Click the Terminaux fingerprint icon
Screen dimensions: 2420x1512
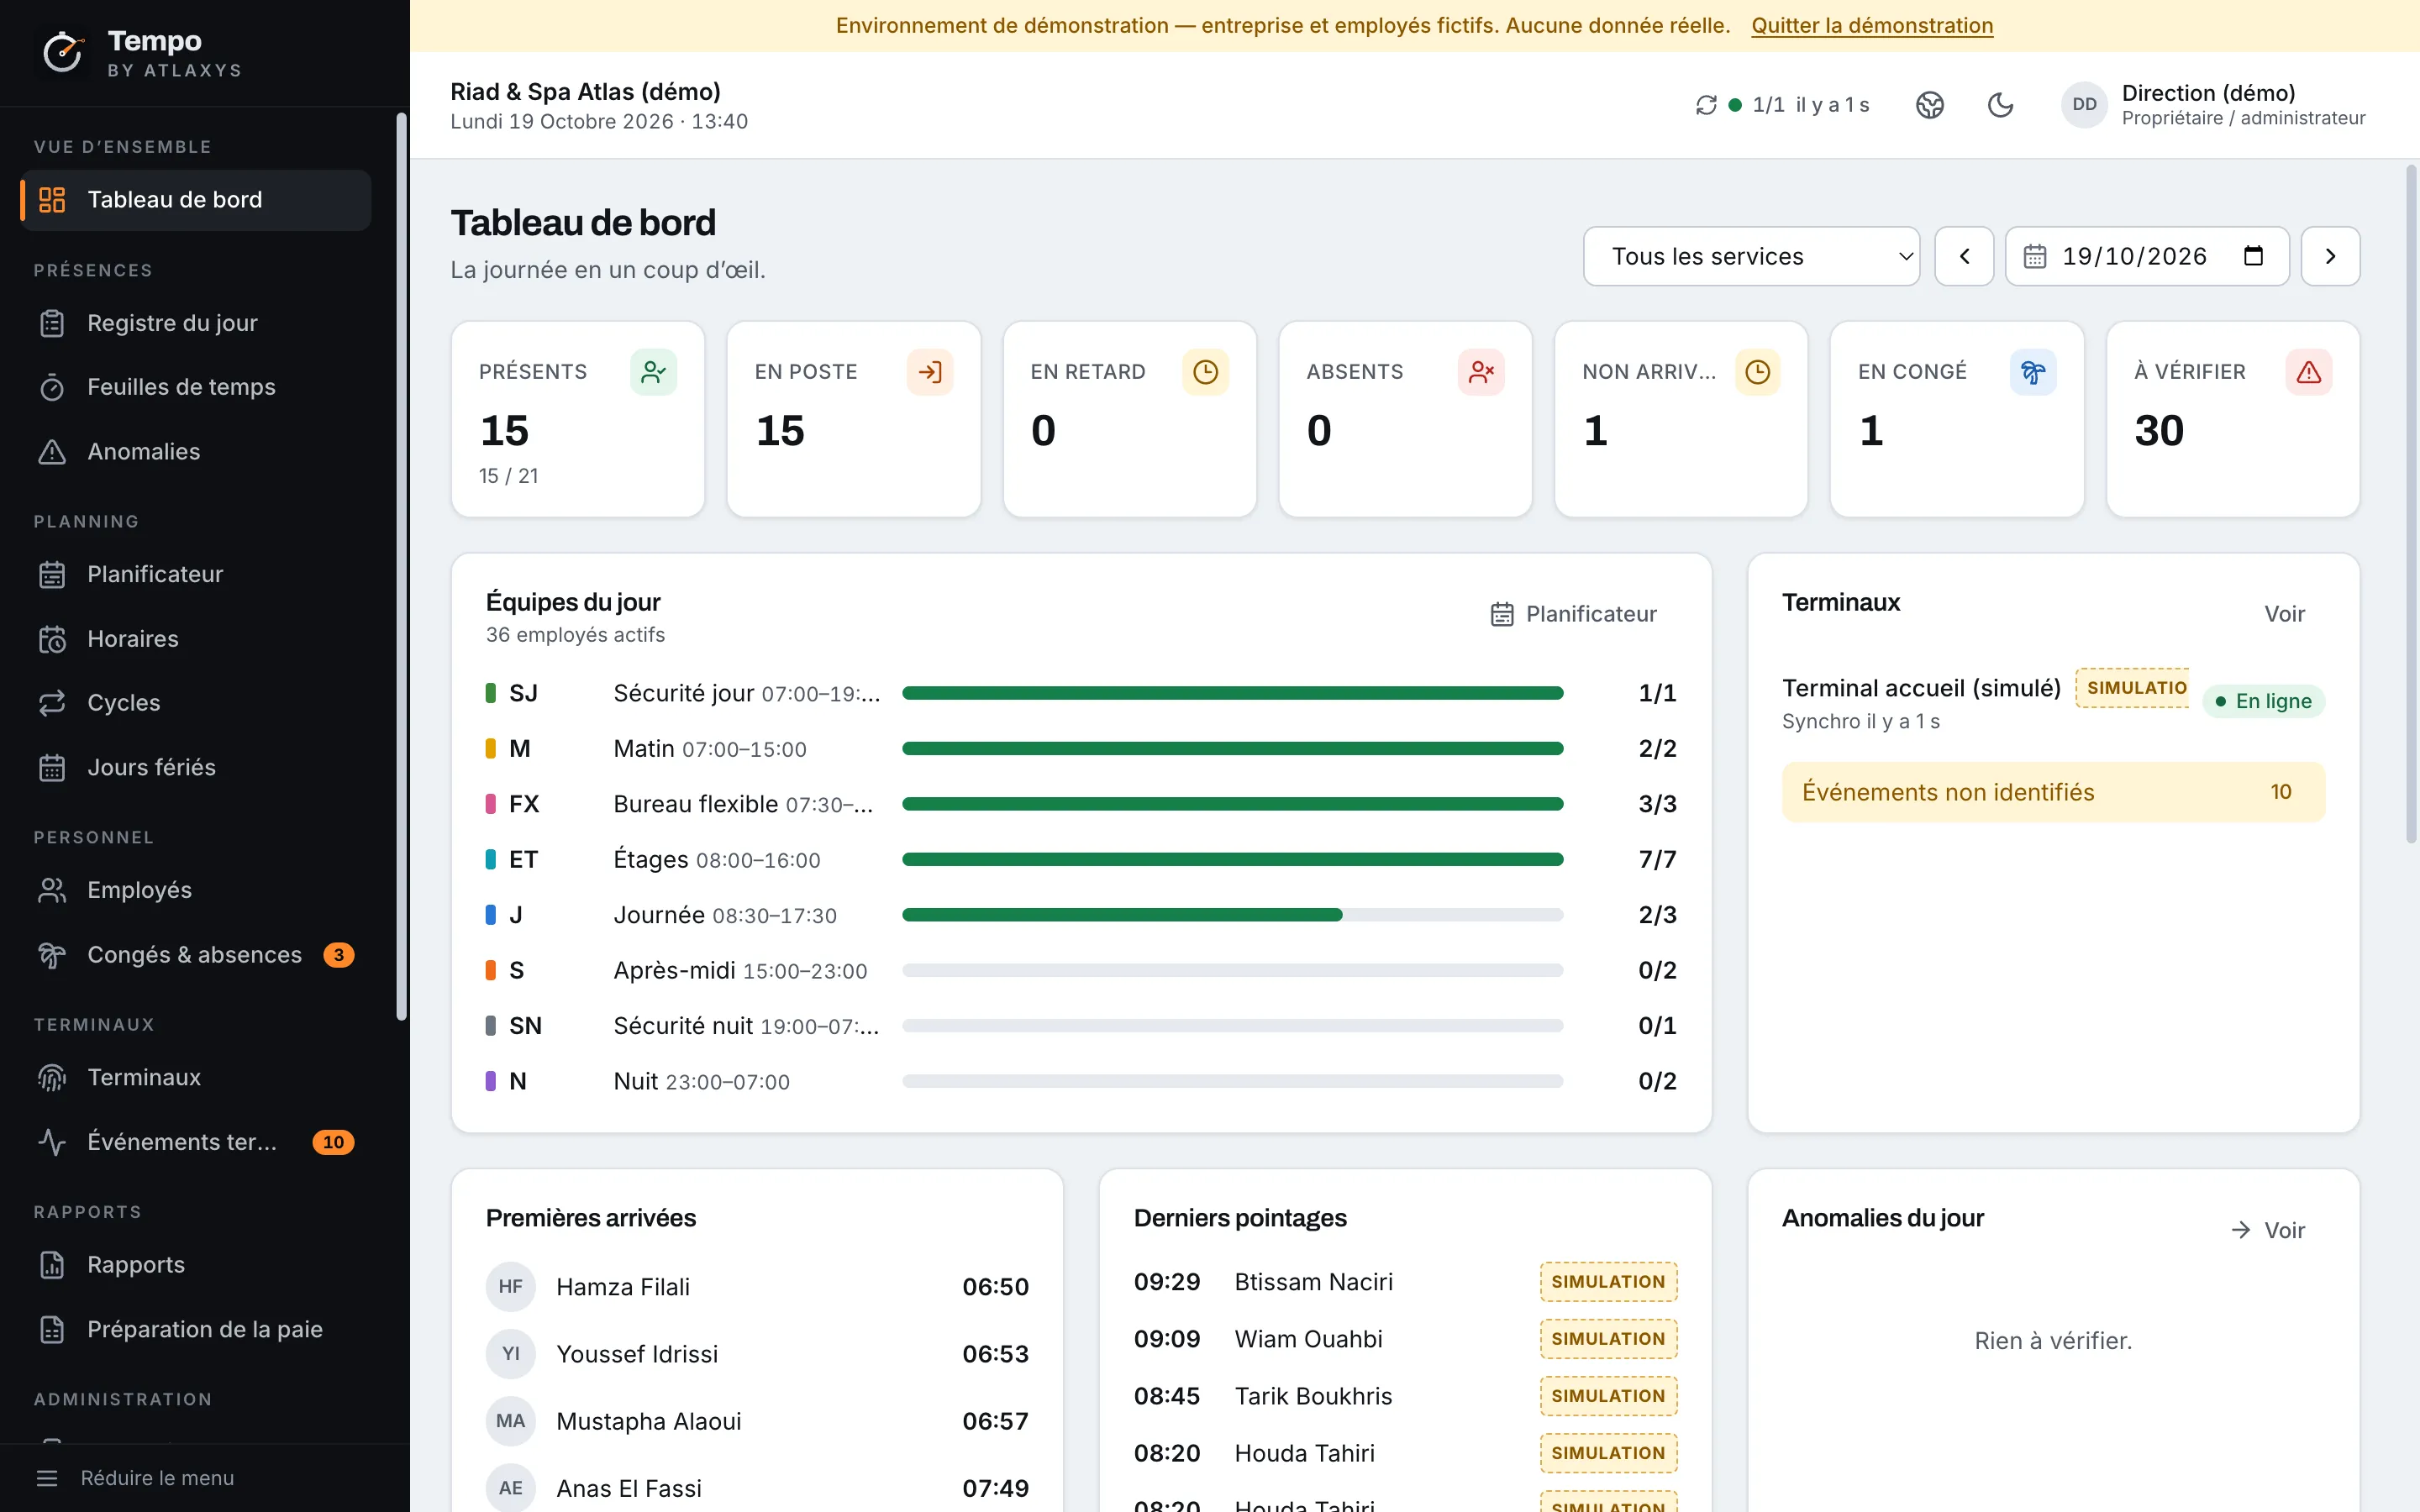tap(52, 1078)
